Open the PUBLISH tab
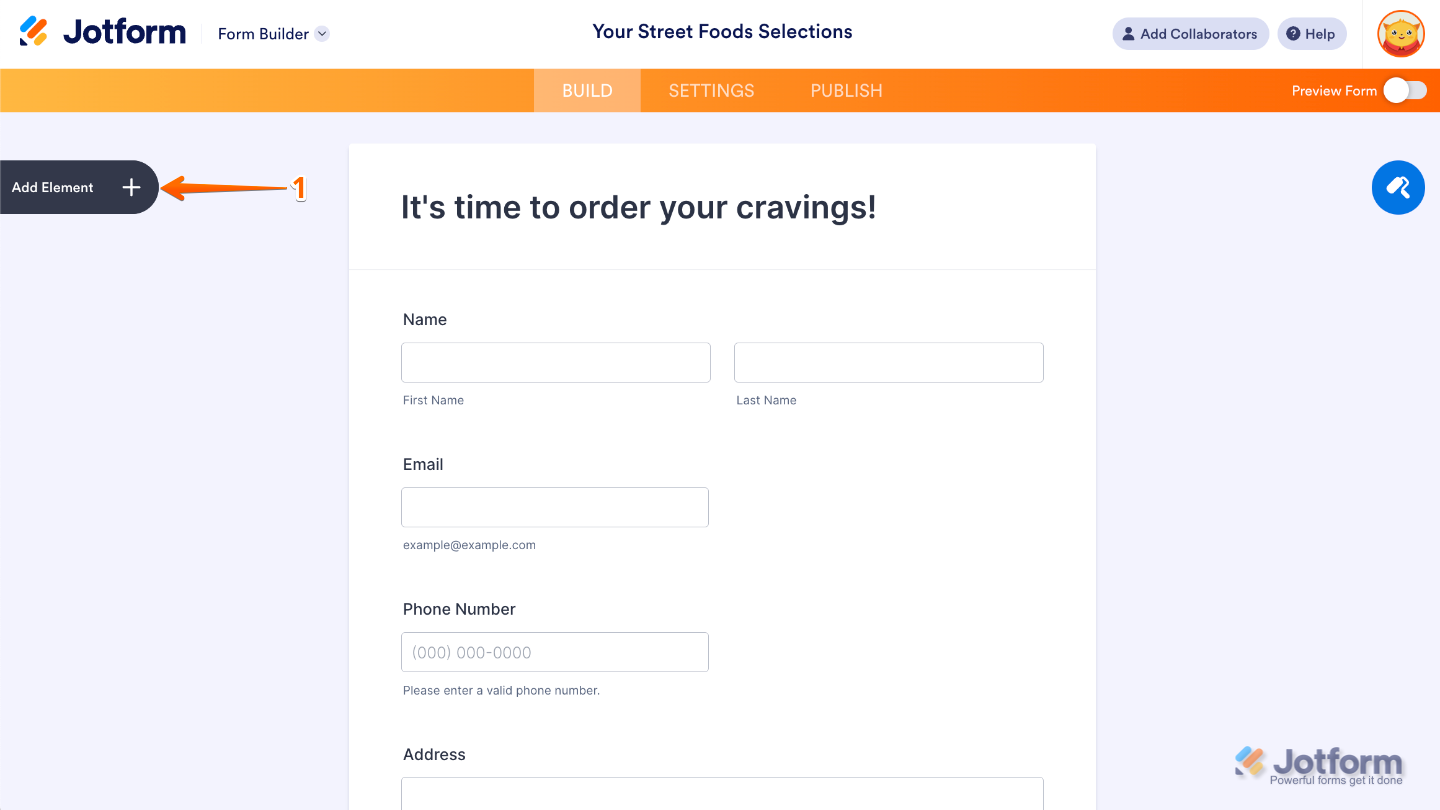 tap(846, 90)
